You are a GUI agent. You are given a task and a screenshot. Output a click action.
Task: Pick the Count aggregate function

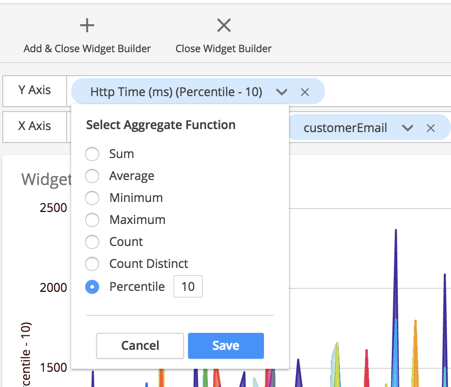pyautogui.click(x=92, y=242)
